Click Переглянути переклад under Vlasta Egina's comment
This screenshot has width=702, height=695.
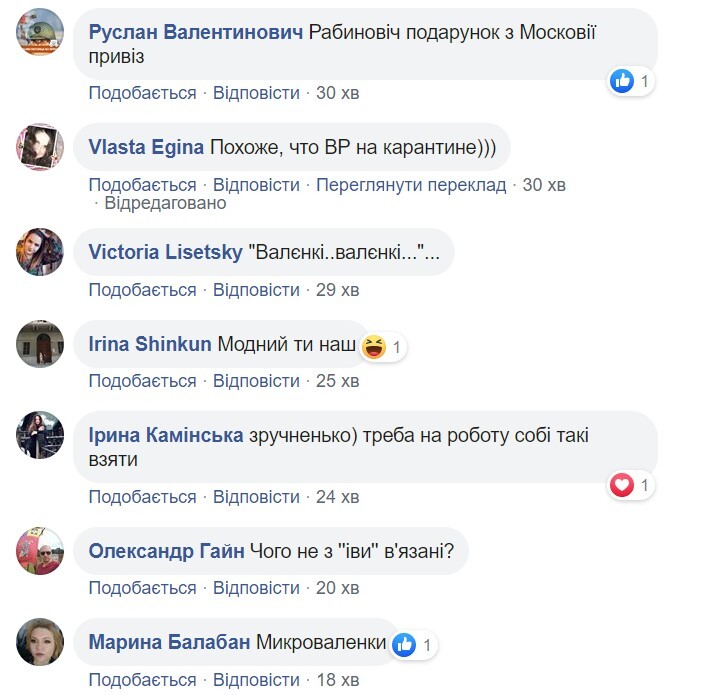coord(412,185)
